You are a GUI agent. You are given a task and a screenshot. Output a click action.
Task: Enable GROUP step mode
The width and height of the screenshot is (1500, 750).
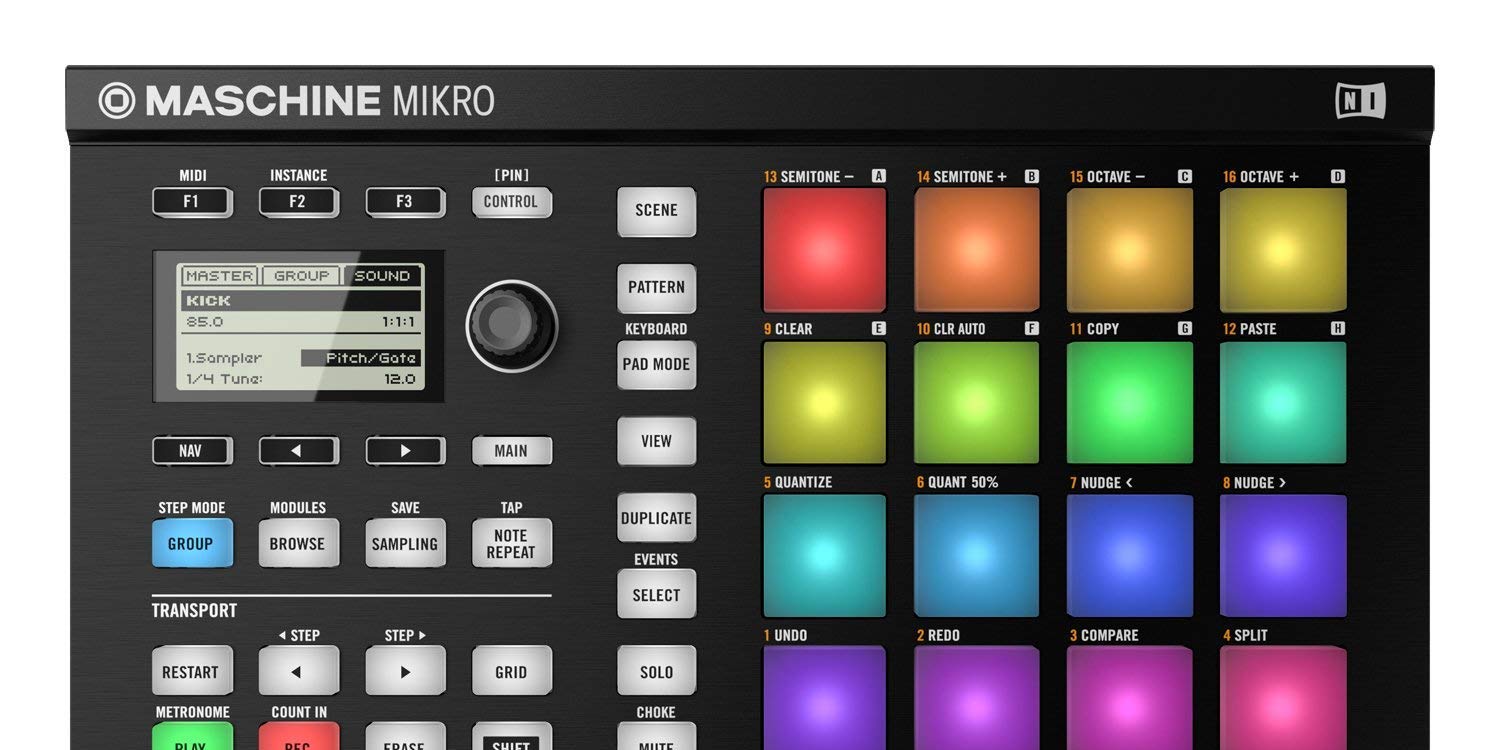tap(192, 543)
